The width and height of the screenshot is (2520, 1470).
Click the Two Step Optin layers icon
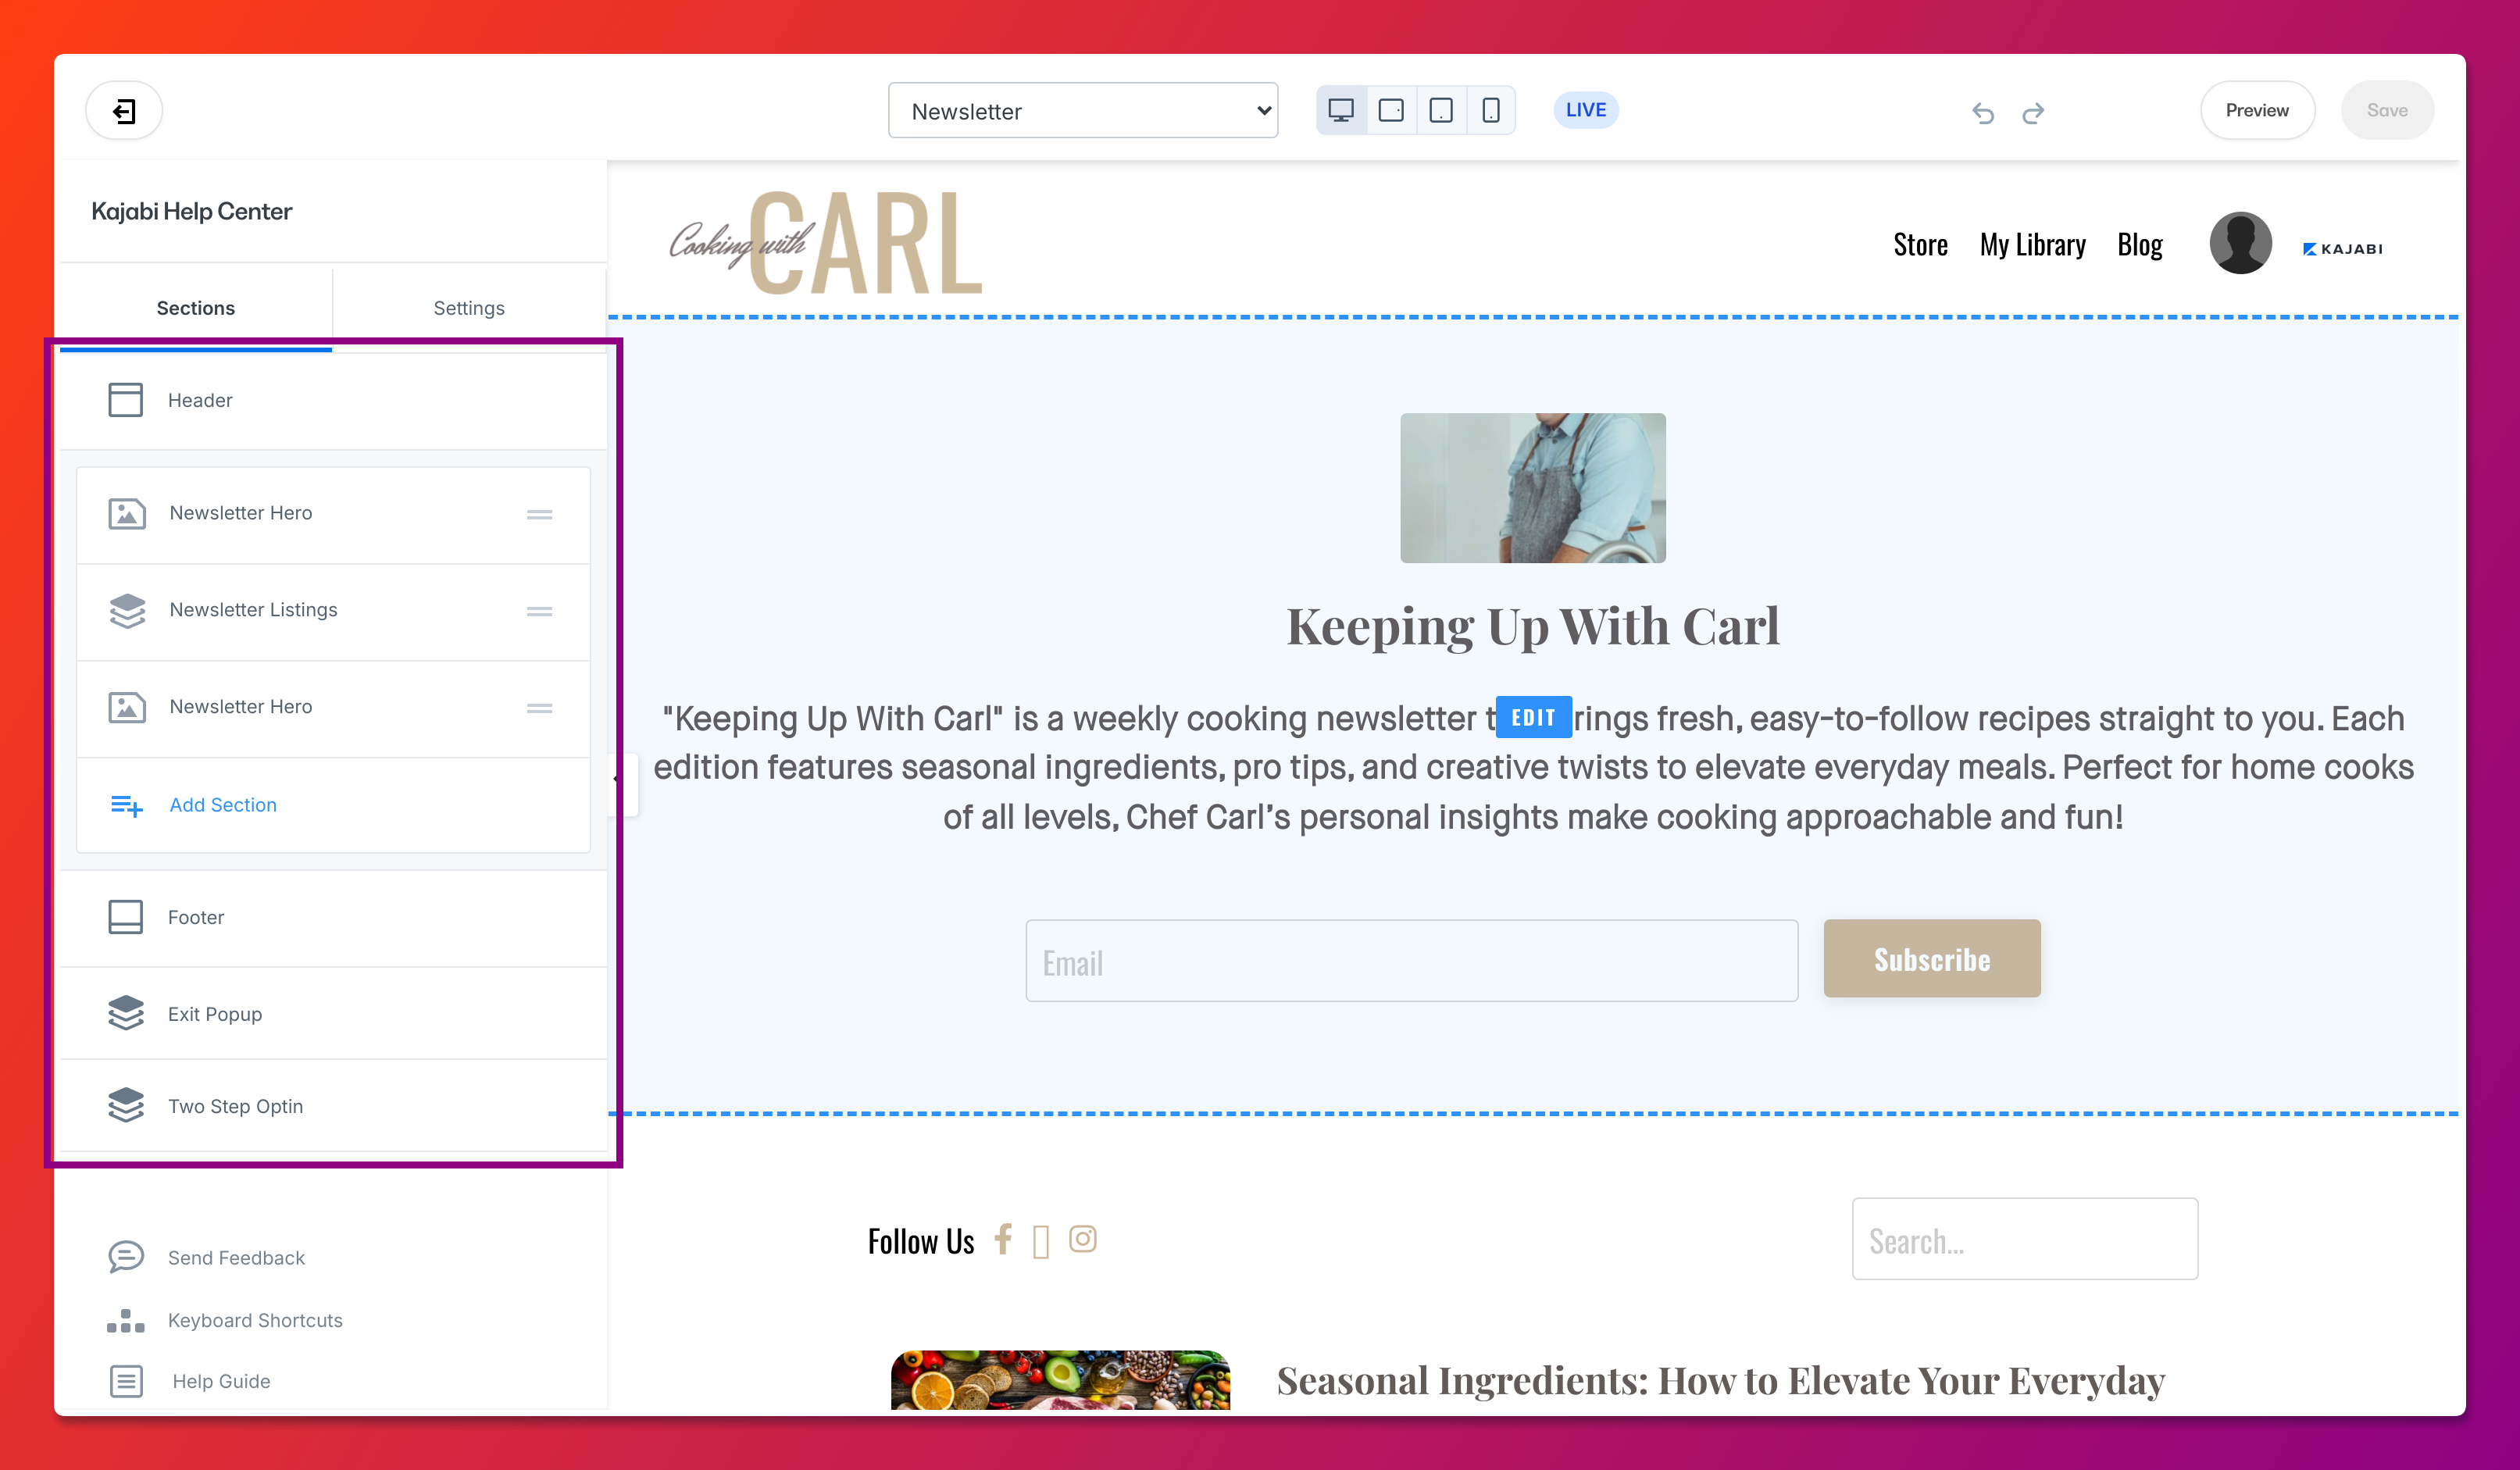[x=126, y=1105]
